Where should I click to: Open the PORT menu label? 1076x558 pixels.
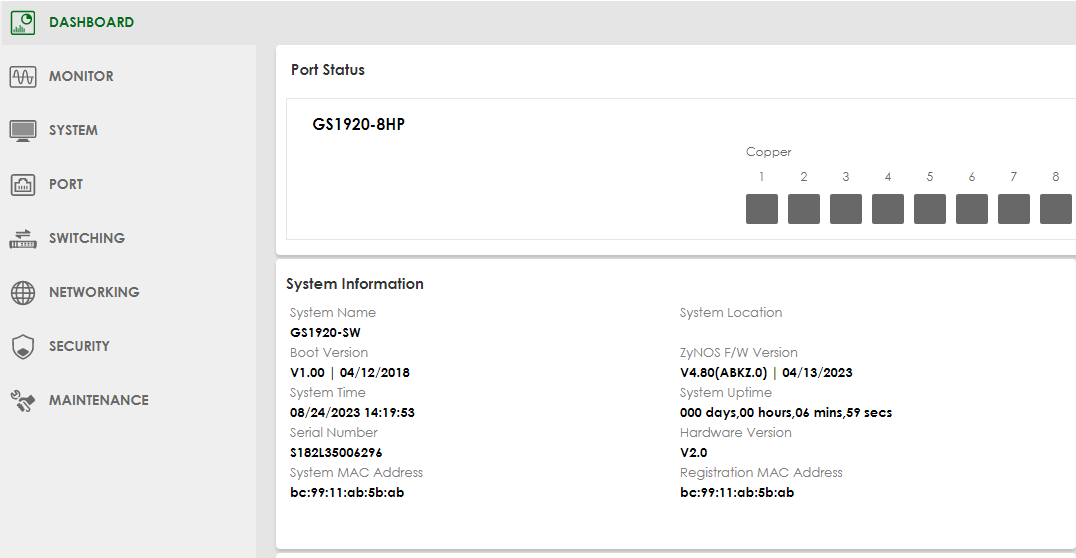[x=66, y=185]
